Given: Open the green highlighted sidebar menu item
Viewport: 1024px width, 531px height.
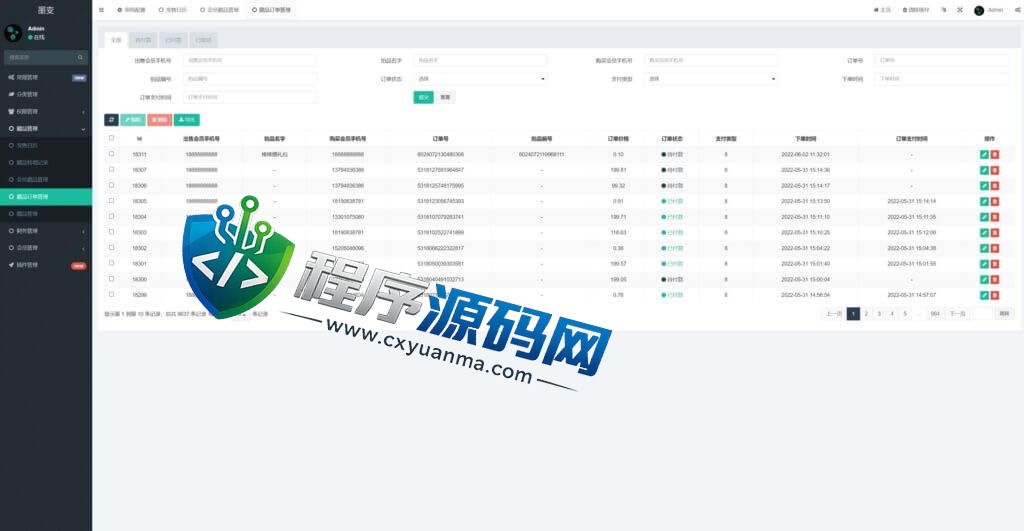Looking at the screenshot, I should tap(46, 197).
